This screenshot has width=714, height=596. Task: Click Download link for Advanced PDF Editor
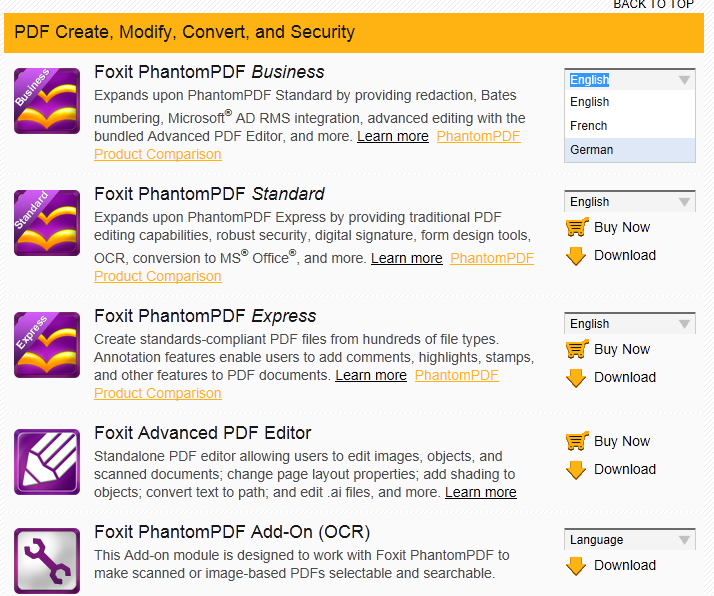pos(624,469)
